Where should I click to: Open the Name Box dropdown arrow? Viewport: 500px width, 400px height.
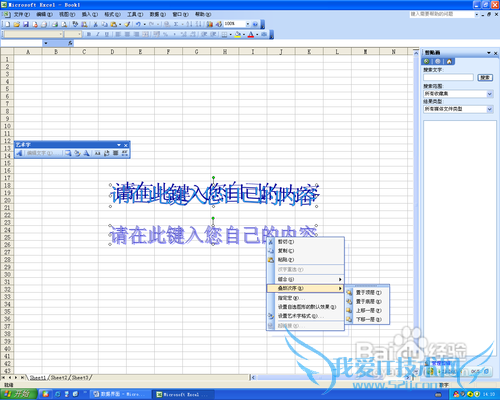46,43
